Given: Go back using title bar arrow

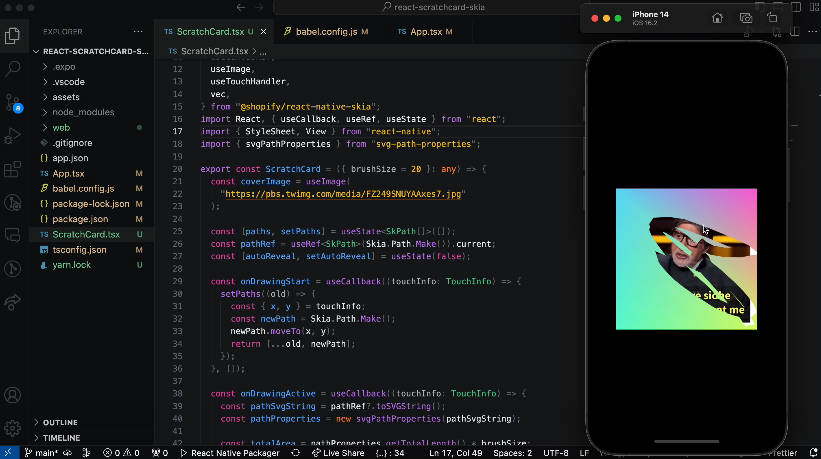Looking at the screenshot, I should pyautogui.click(x=240, y=7).
